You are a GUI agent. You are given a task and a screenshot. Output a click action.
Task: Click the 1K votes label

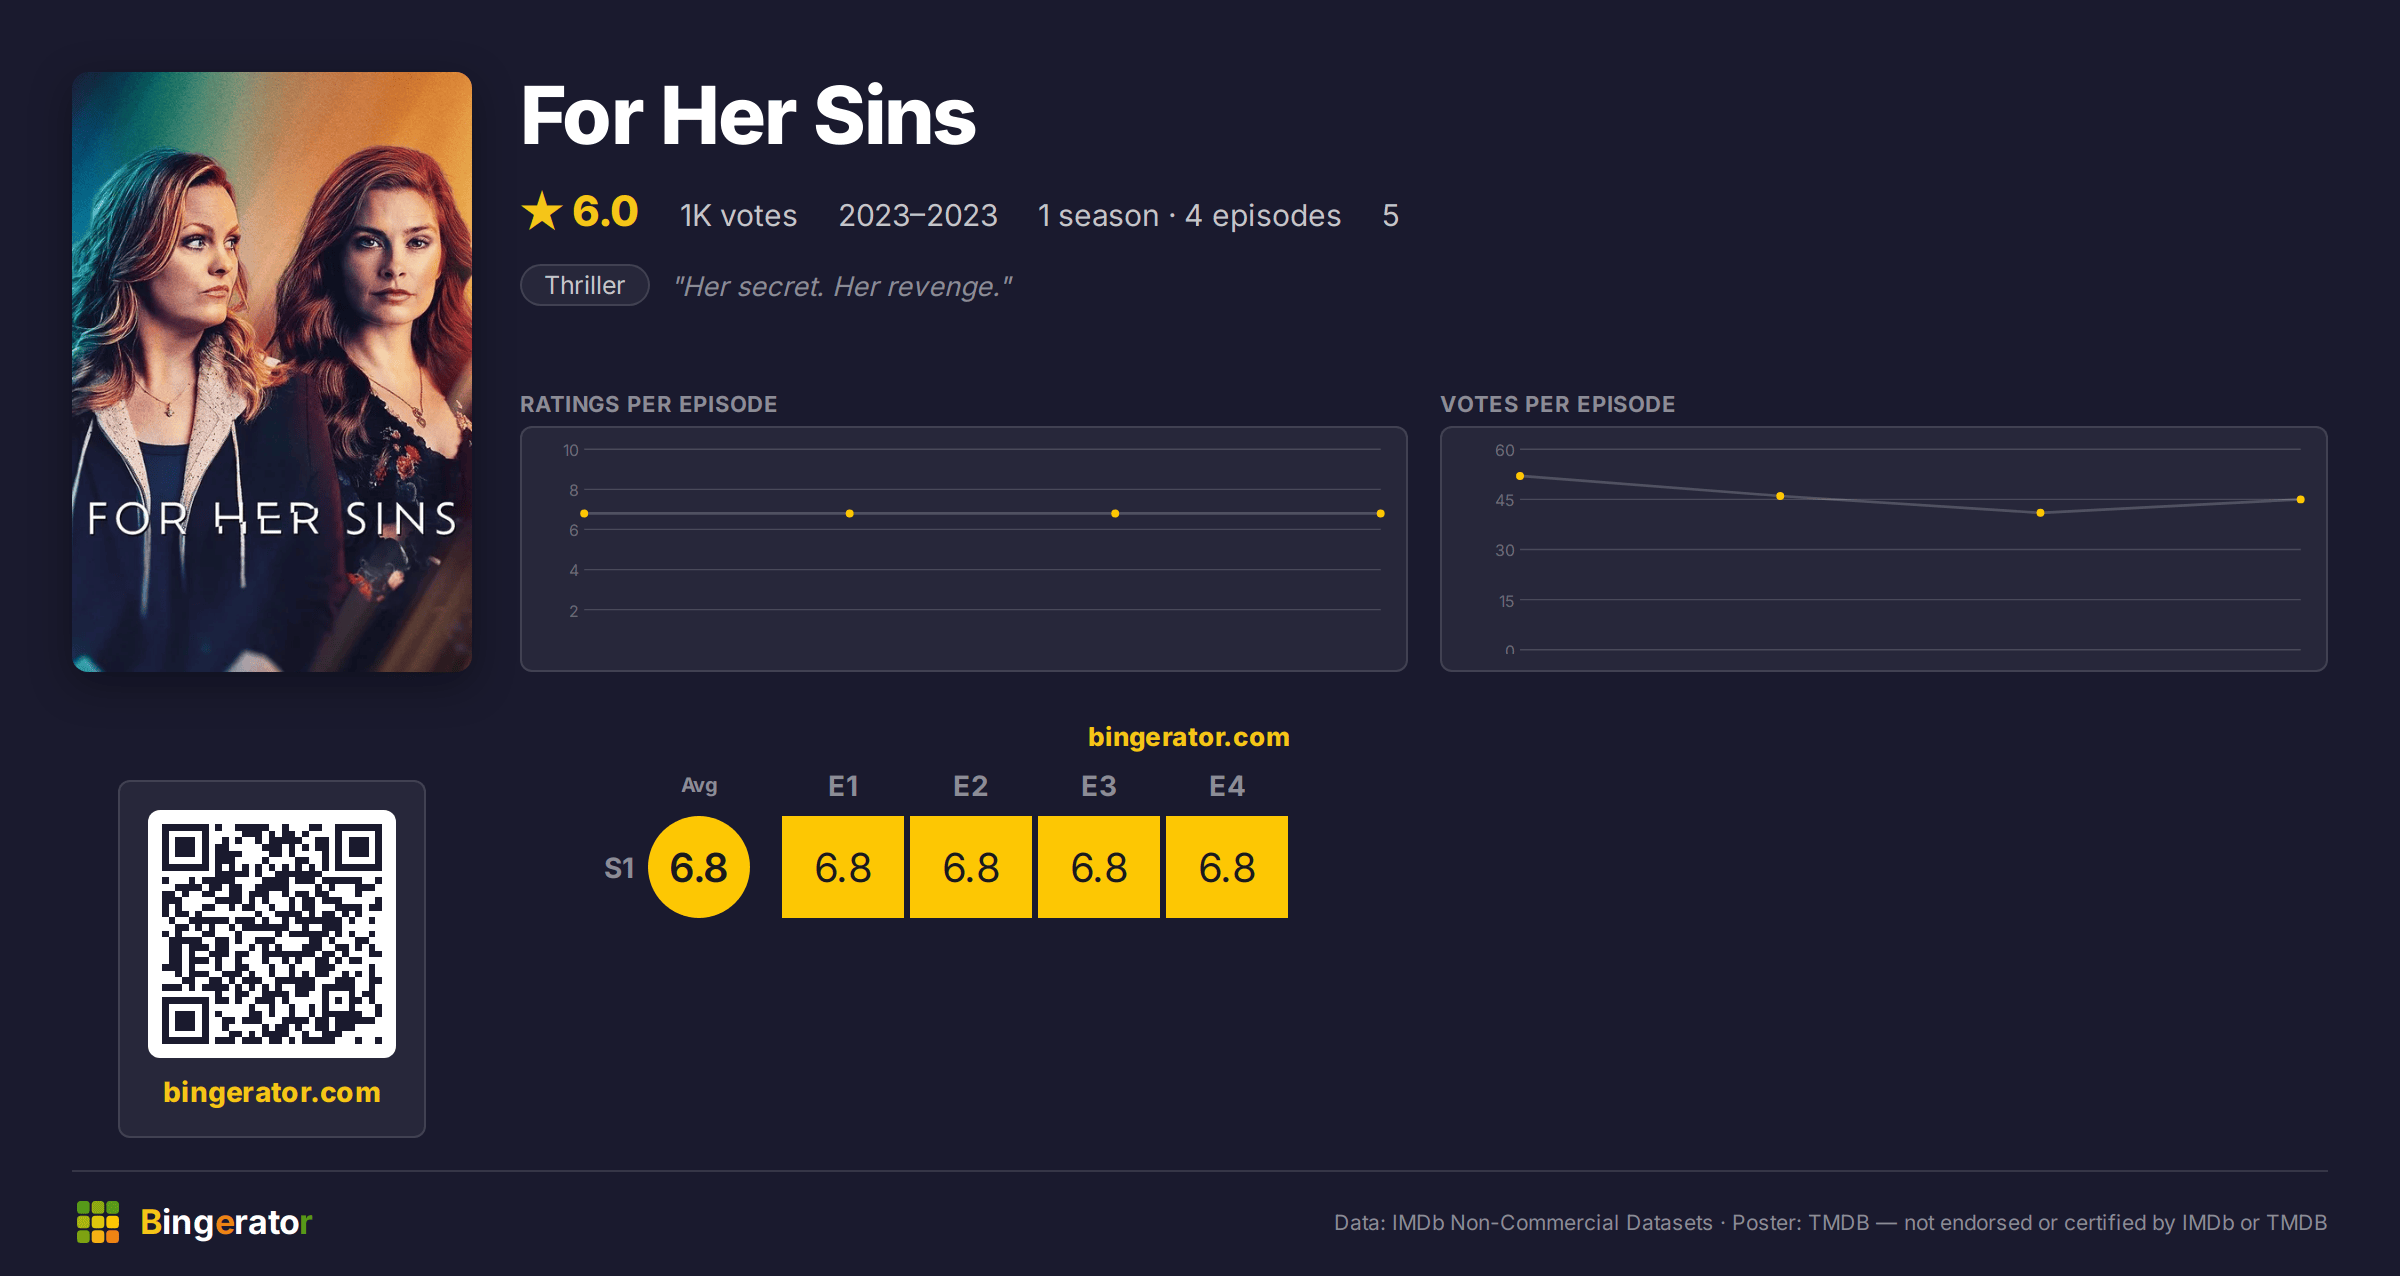(x=739, y=216)
